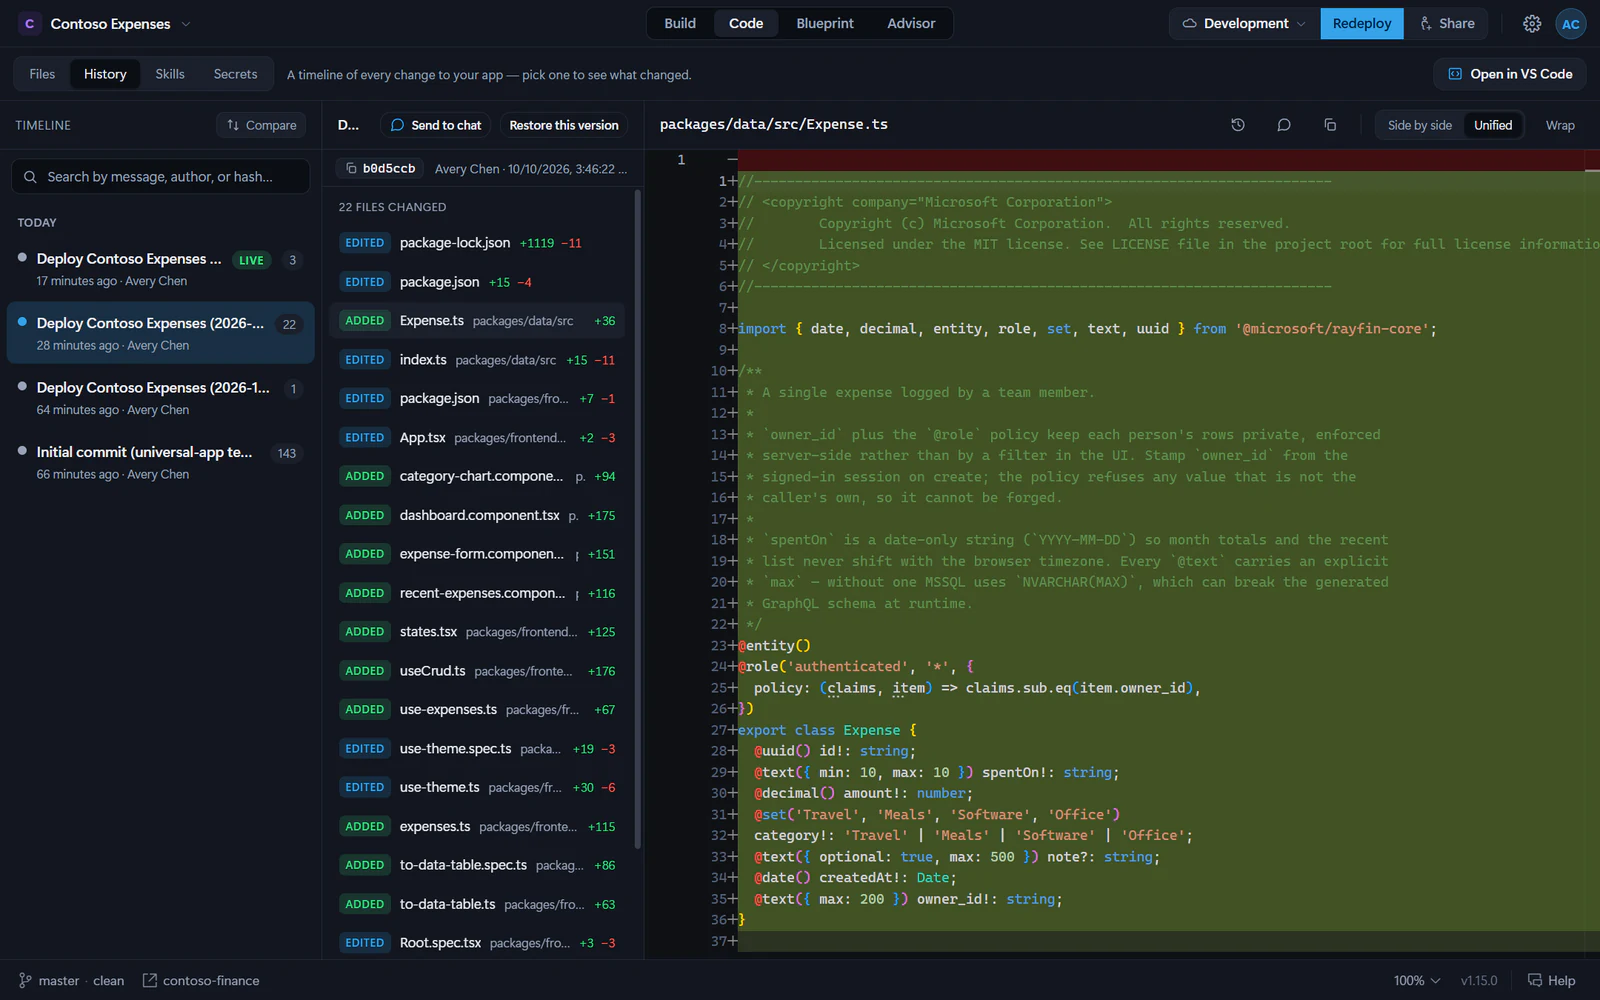Open App.tsx changed file
This screenshot has width=1600, height=1000.
[478, 438]
